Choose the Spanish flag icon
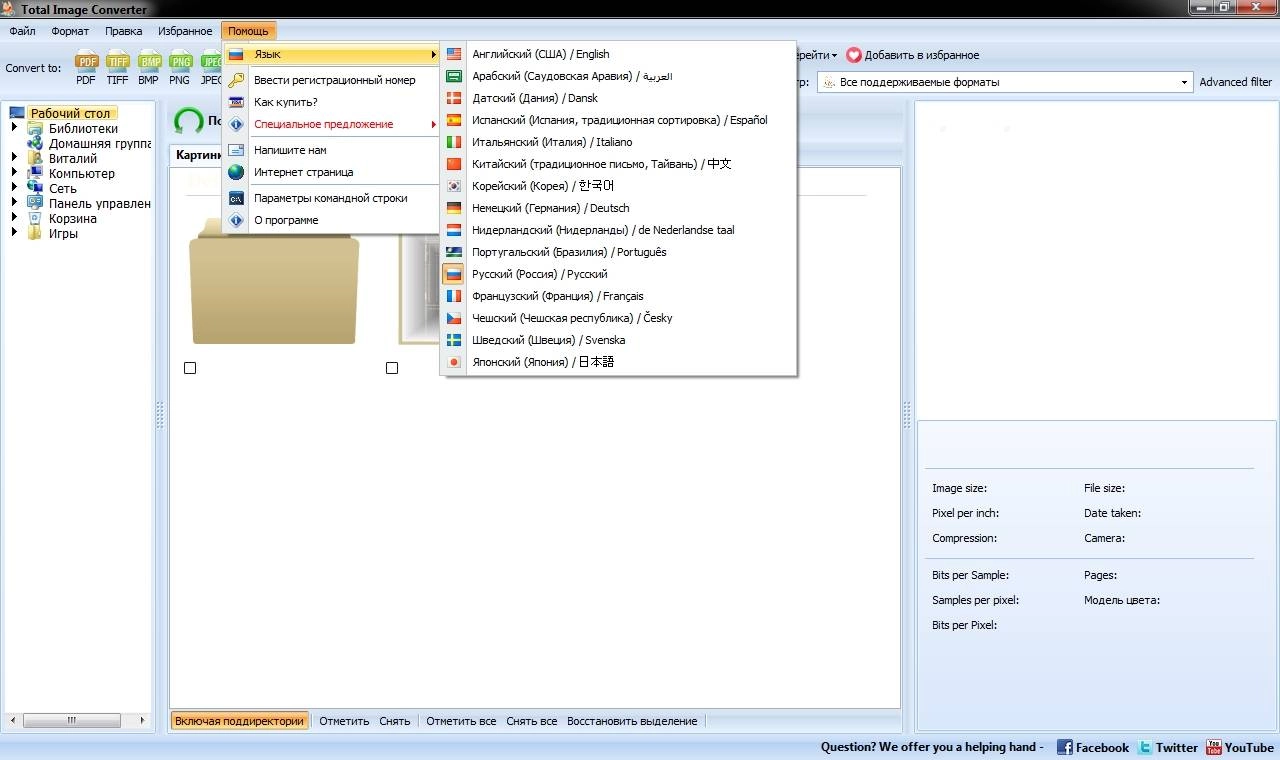The height and width of the screenshot is (760, 1280). pos(454,120)
